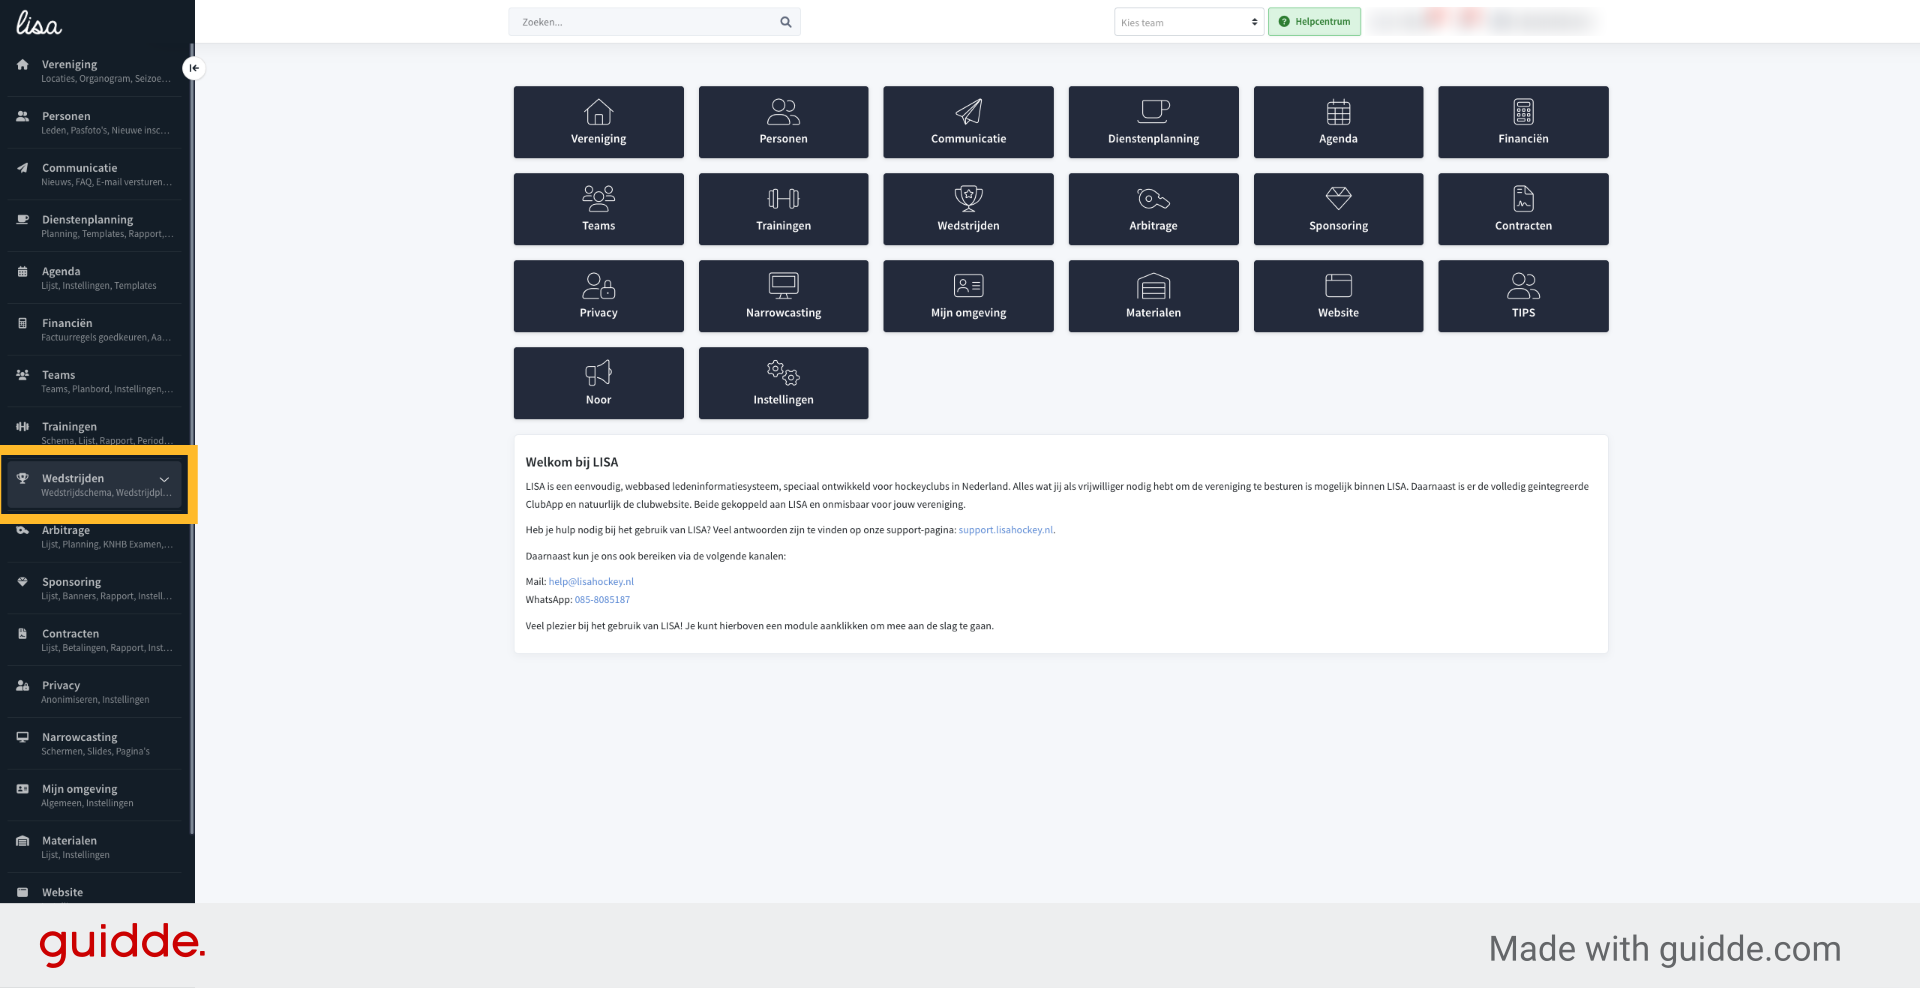Open Agenda in the sidebar
Viewport: 1920px width, 988px height.
96,277
